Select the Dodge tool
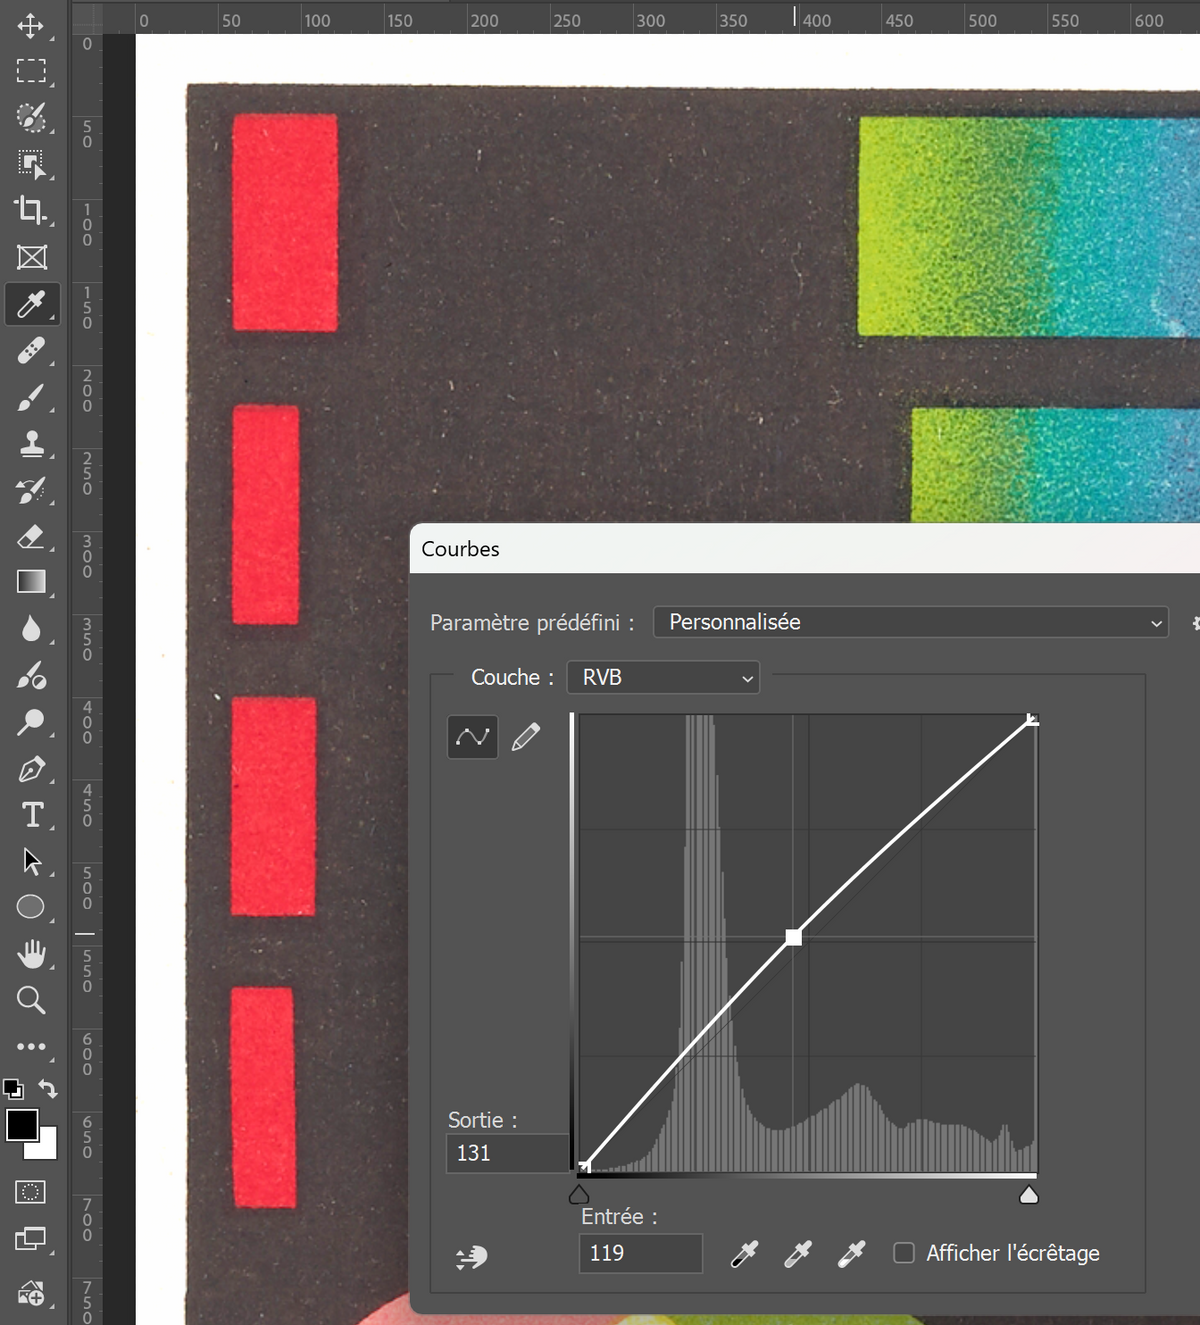 coord(31,721)
